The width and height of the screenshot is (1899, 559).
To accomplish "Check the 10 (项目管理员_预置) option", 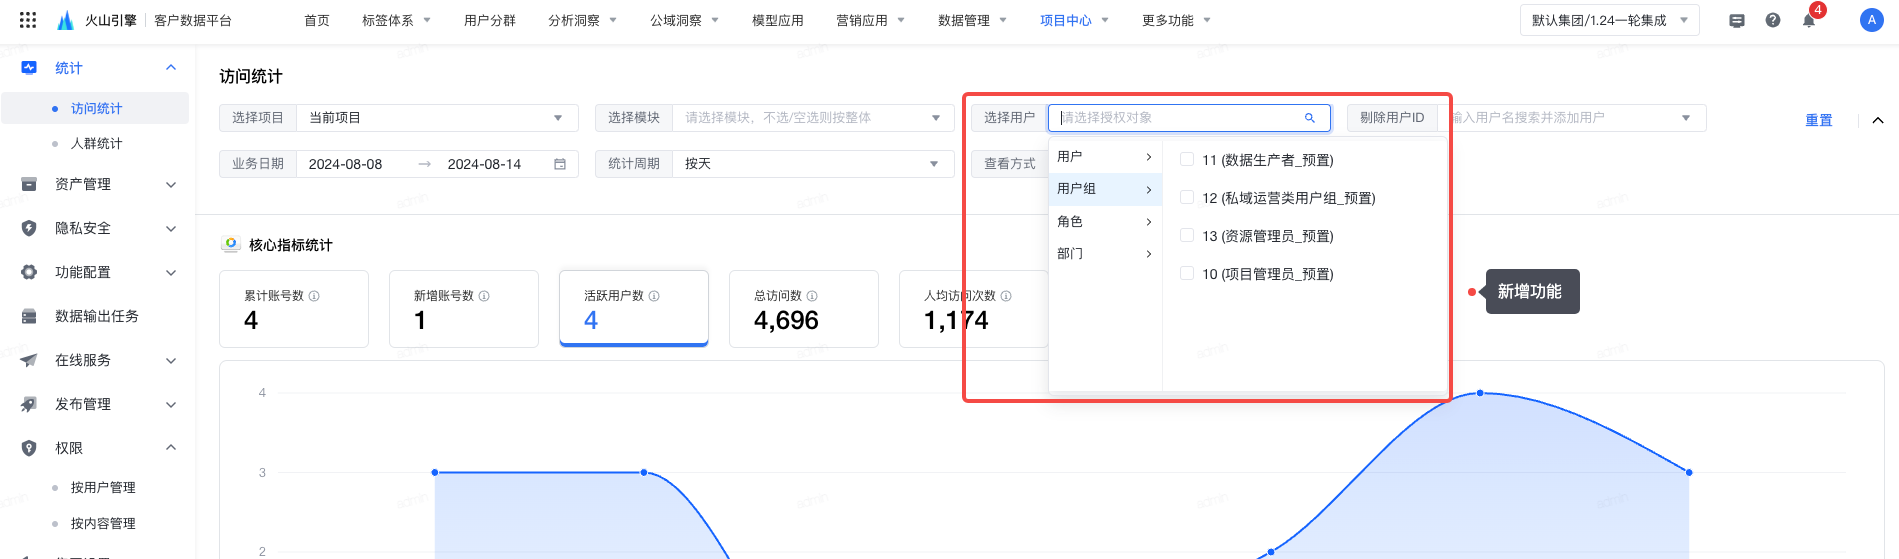I will point(1187,273).
